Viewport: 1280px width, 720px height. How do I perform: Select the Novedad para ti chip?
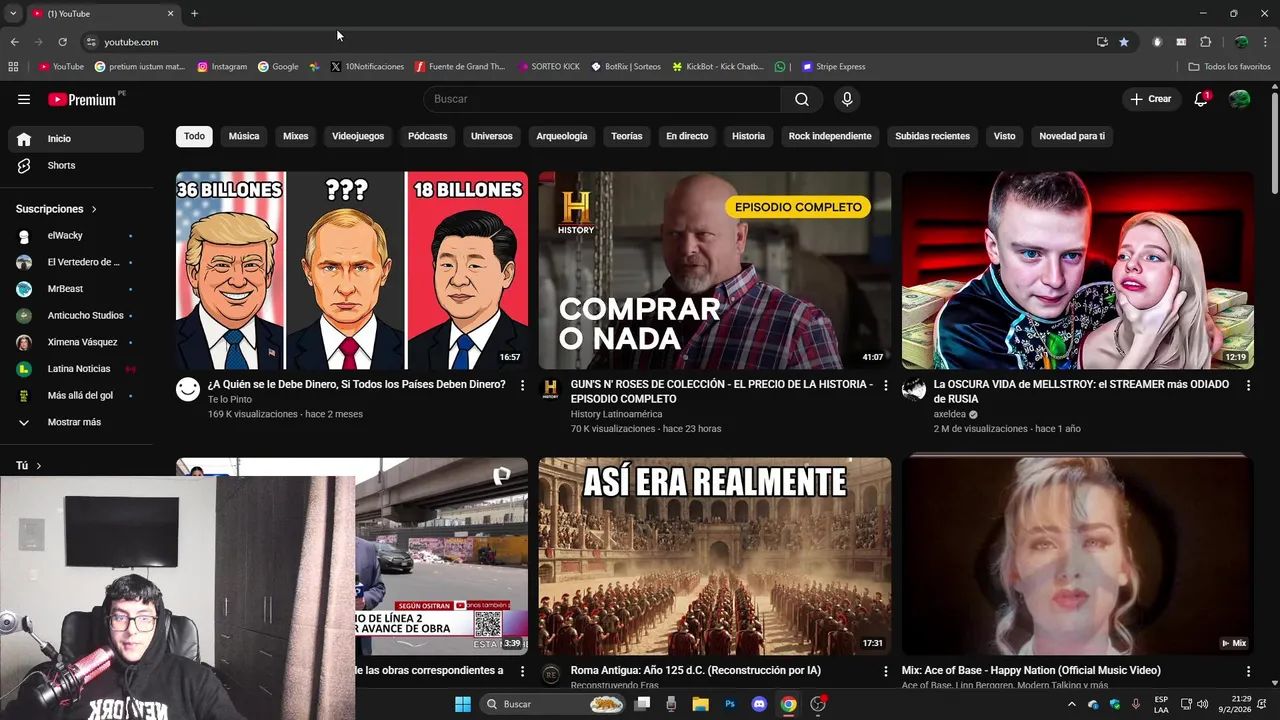(1072, 136)
